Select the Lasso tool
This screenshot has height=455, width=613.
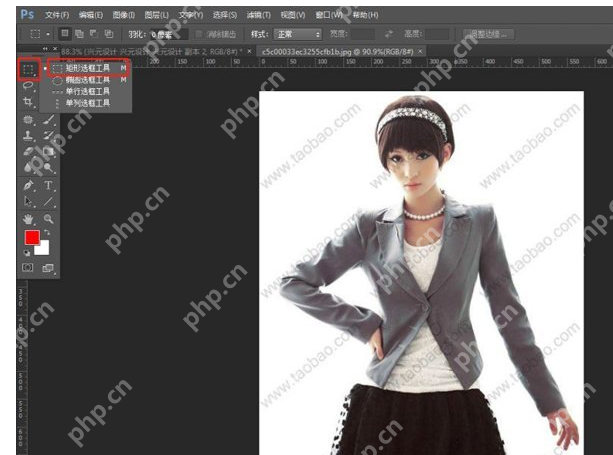point(28,86)
